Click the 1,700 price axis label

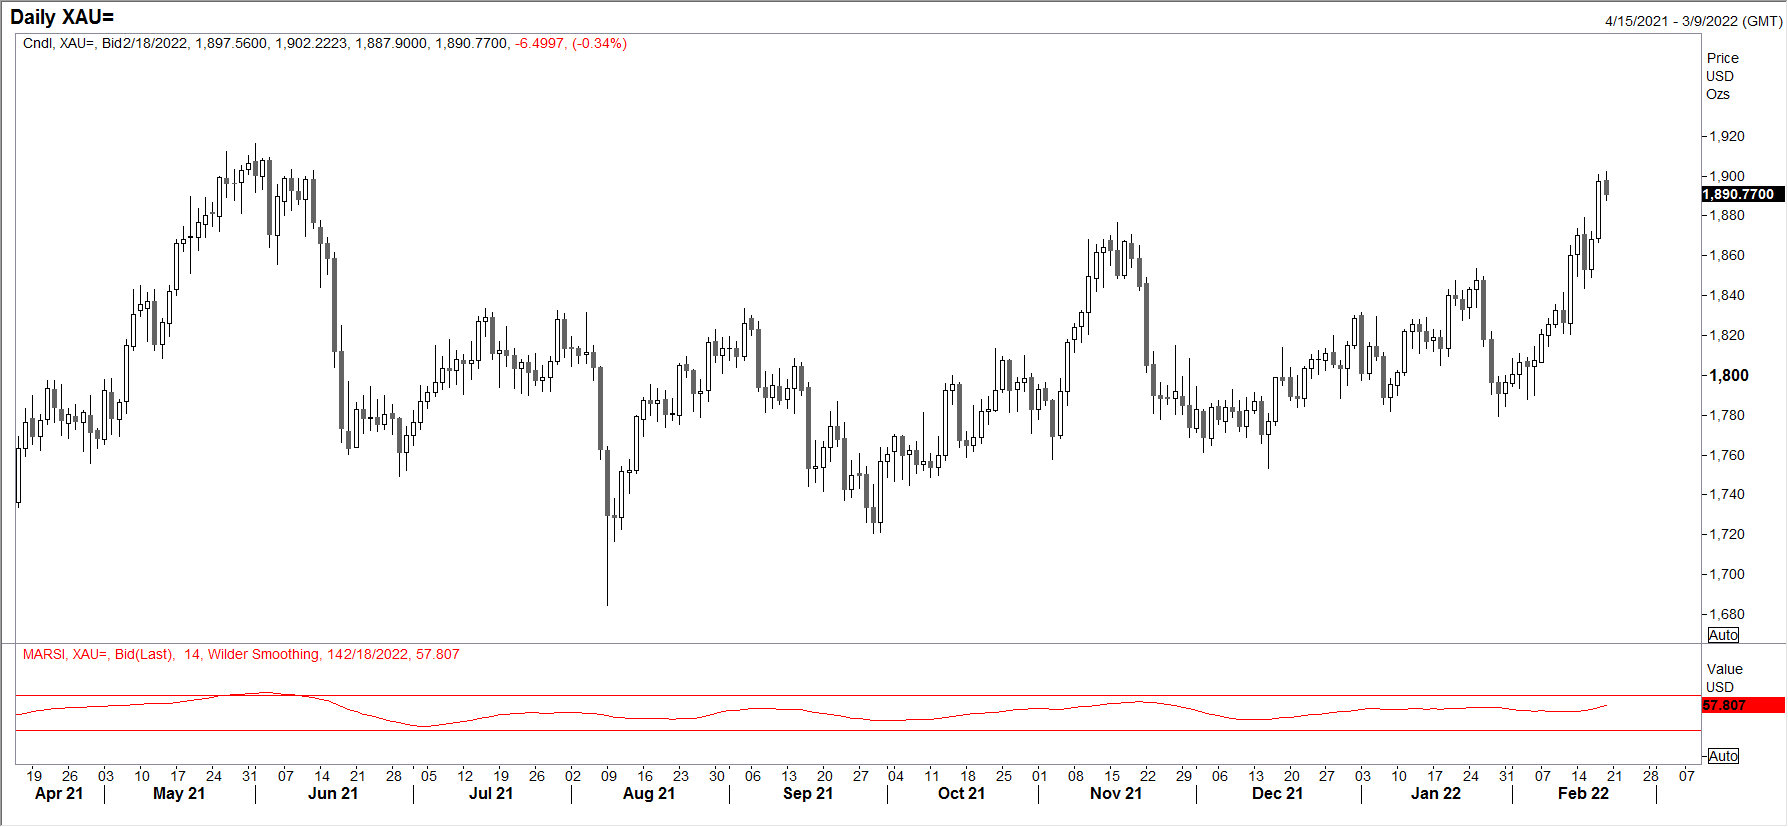(1727, 574)
